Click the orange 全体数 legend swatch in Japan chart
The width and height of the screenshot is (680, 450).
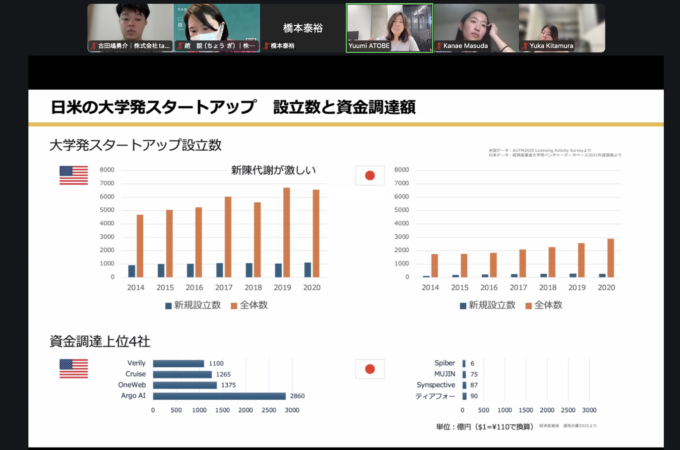coord(529,304)
